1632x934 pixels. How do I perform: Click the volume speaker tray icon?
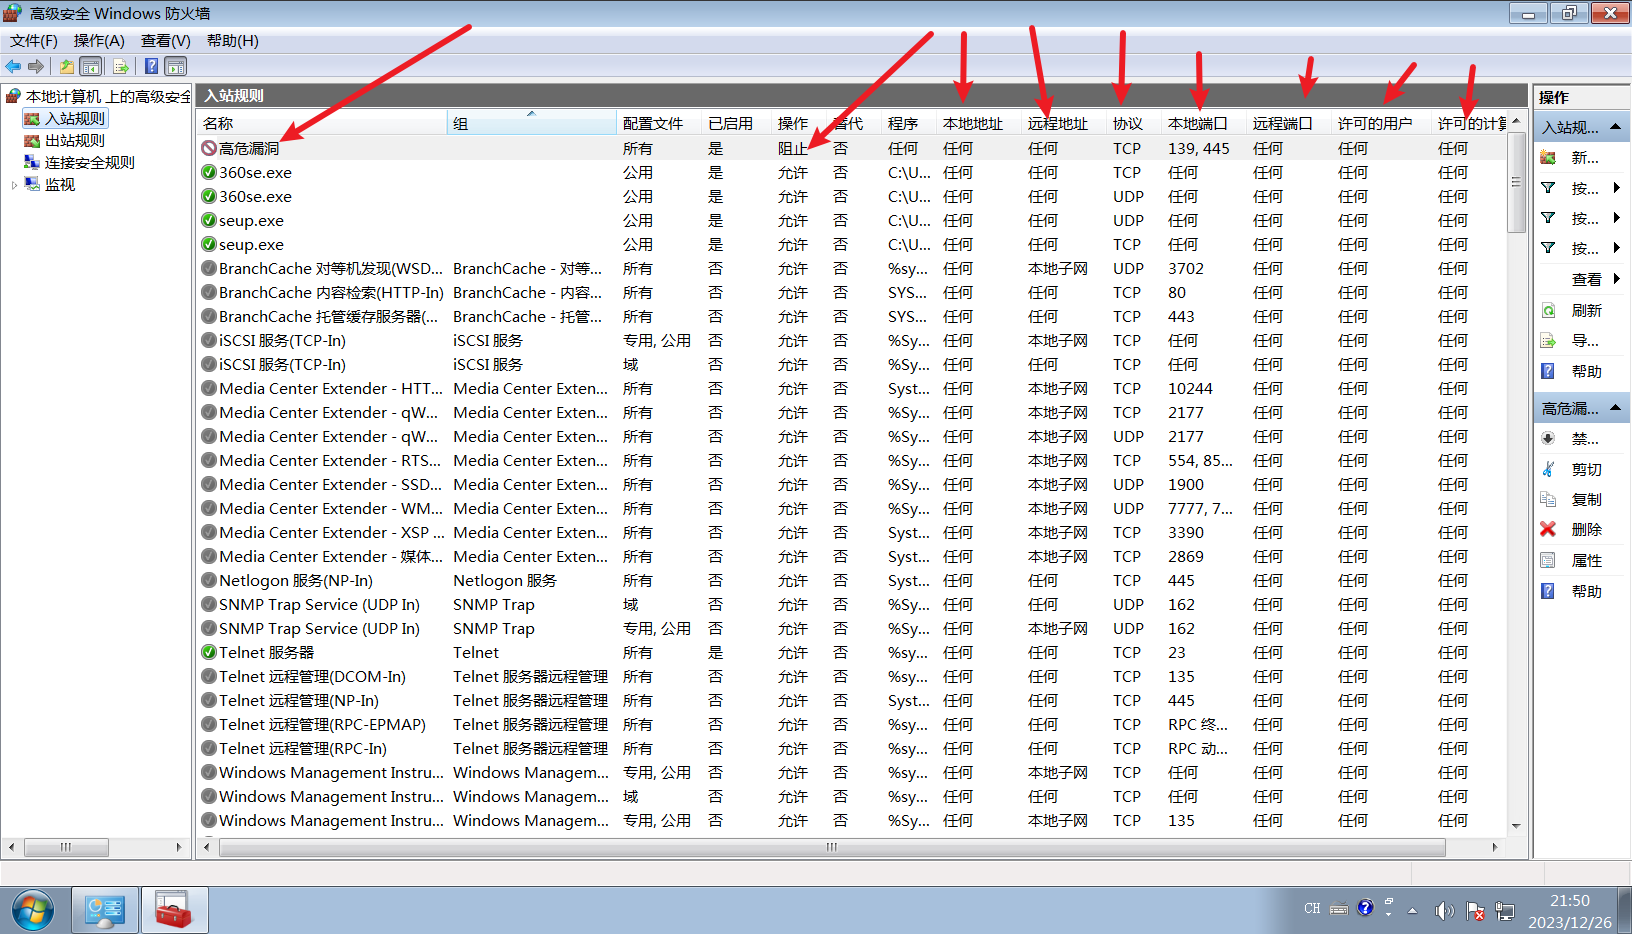1444,910
